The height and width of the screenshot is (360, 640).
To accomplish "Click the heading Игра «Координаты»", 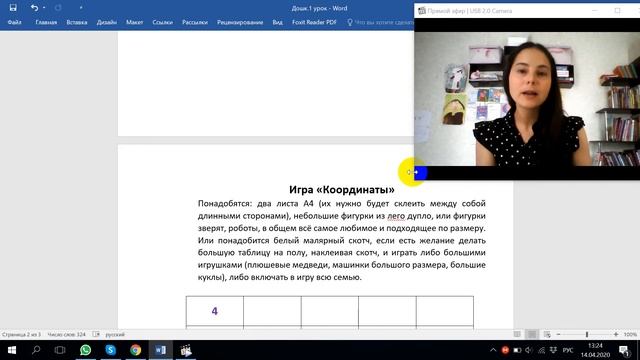I will pos(342,189).
